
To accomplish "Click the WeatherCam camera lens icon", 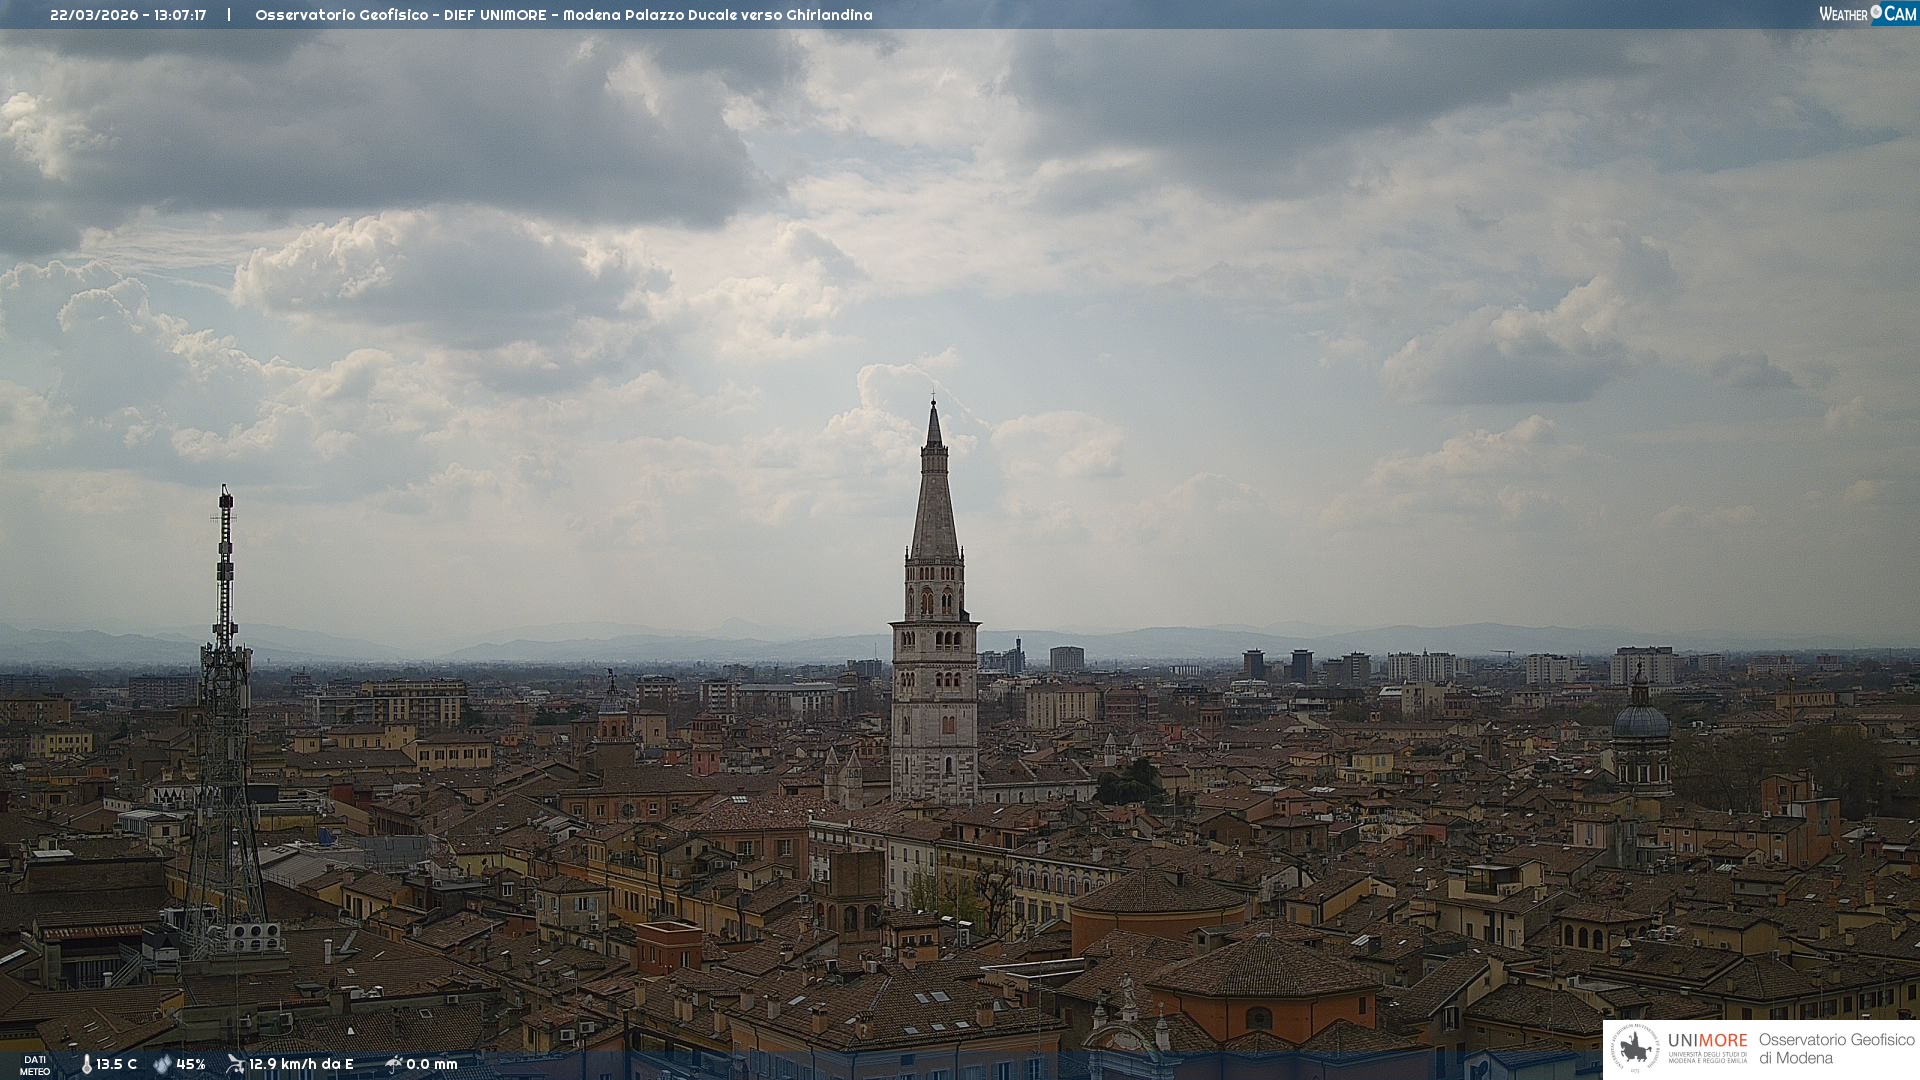I will tap(1876, 12).
